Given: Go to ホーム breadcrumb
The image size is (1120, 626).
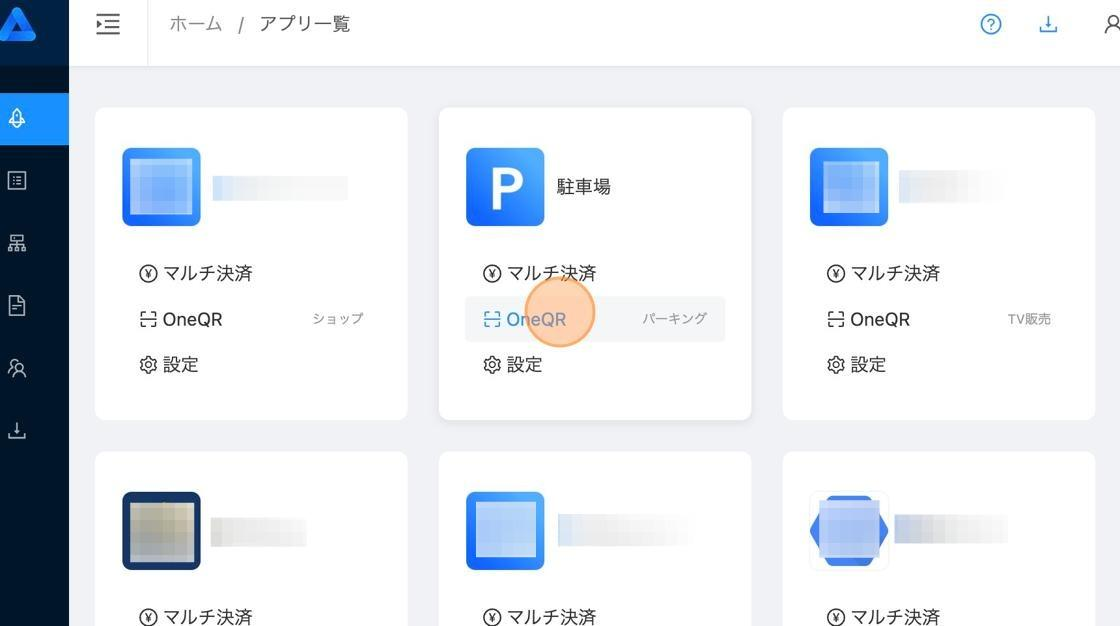Looking at the screenshot, I should tap(196, 24).
